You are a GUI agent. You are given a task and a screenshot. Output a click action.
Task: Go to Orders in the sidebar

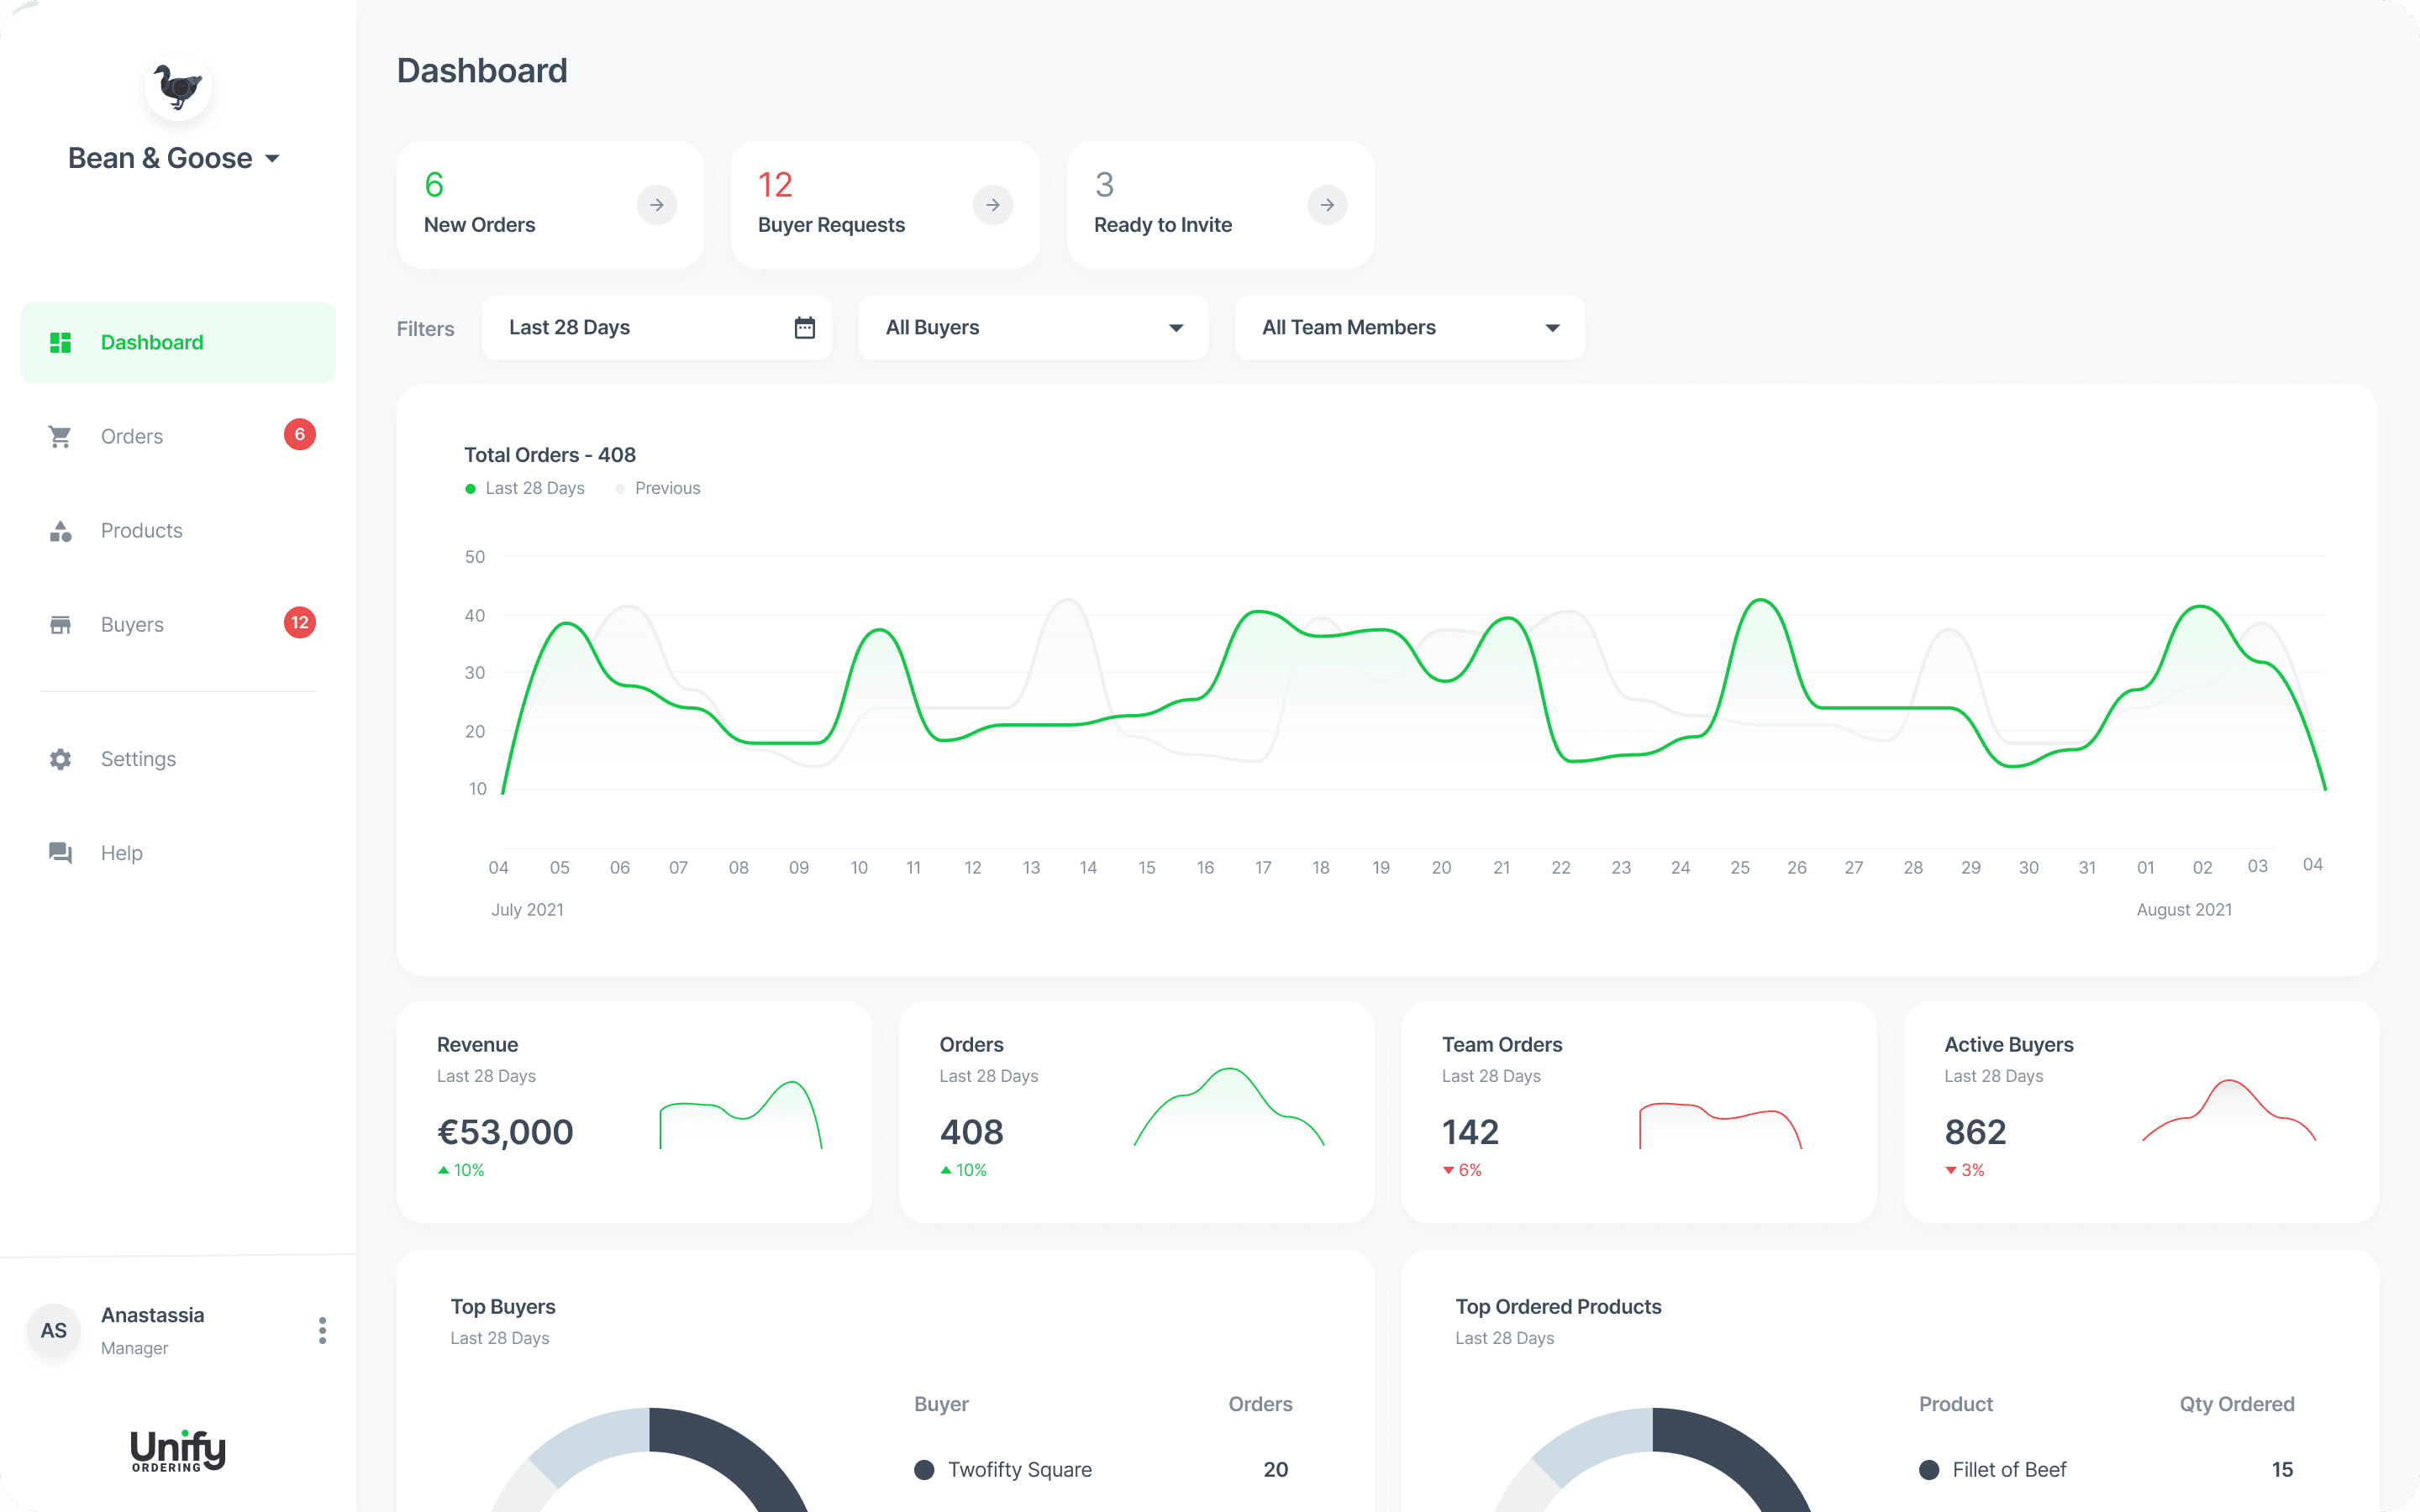tap(178, 436)
